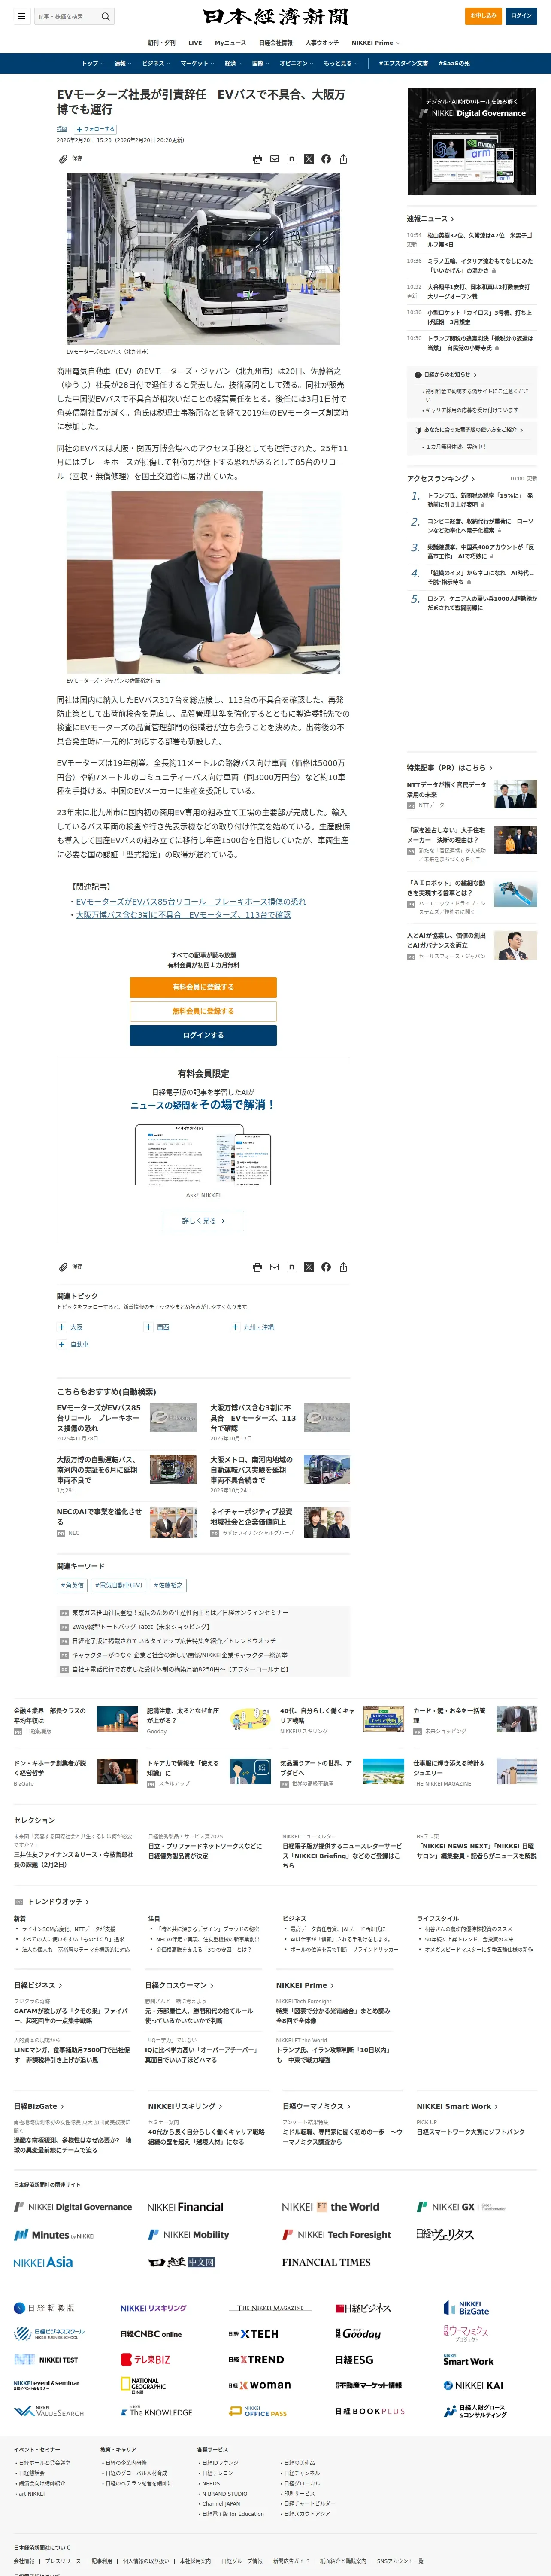Open the 人事ウオッチ menu item

click(322, 43)
